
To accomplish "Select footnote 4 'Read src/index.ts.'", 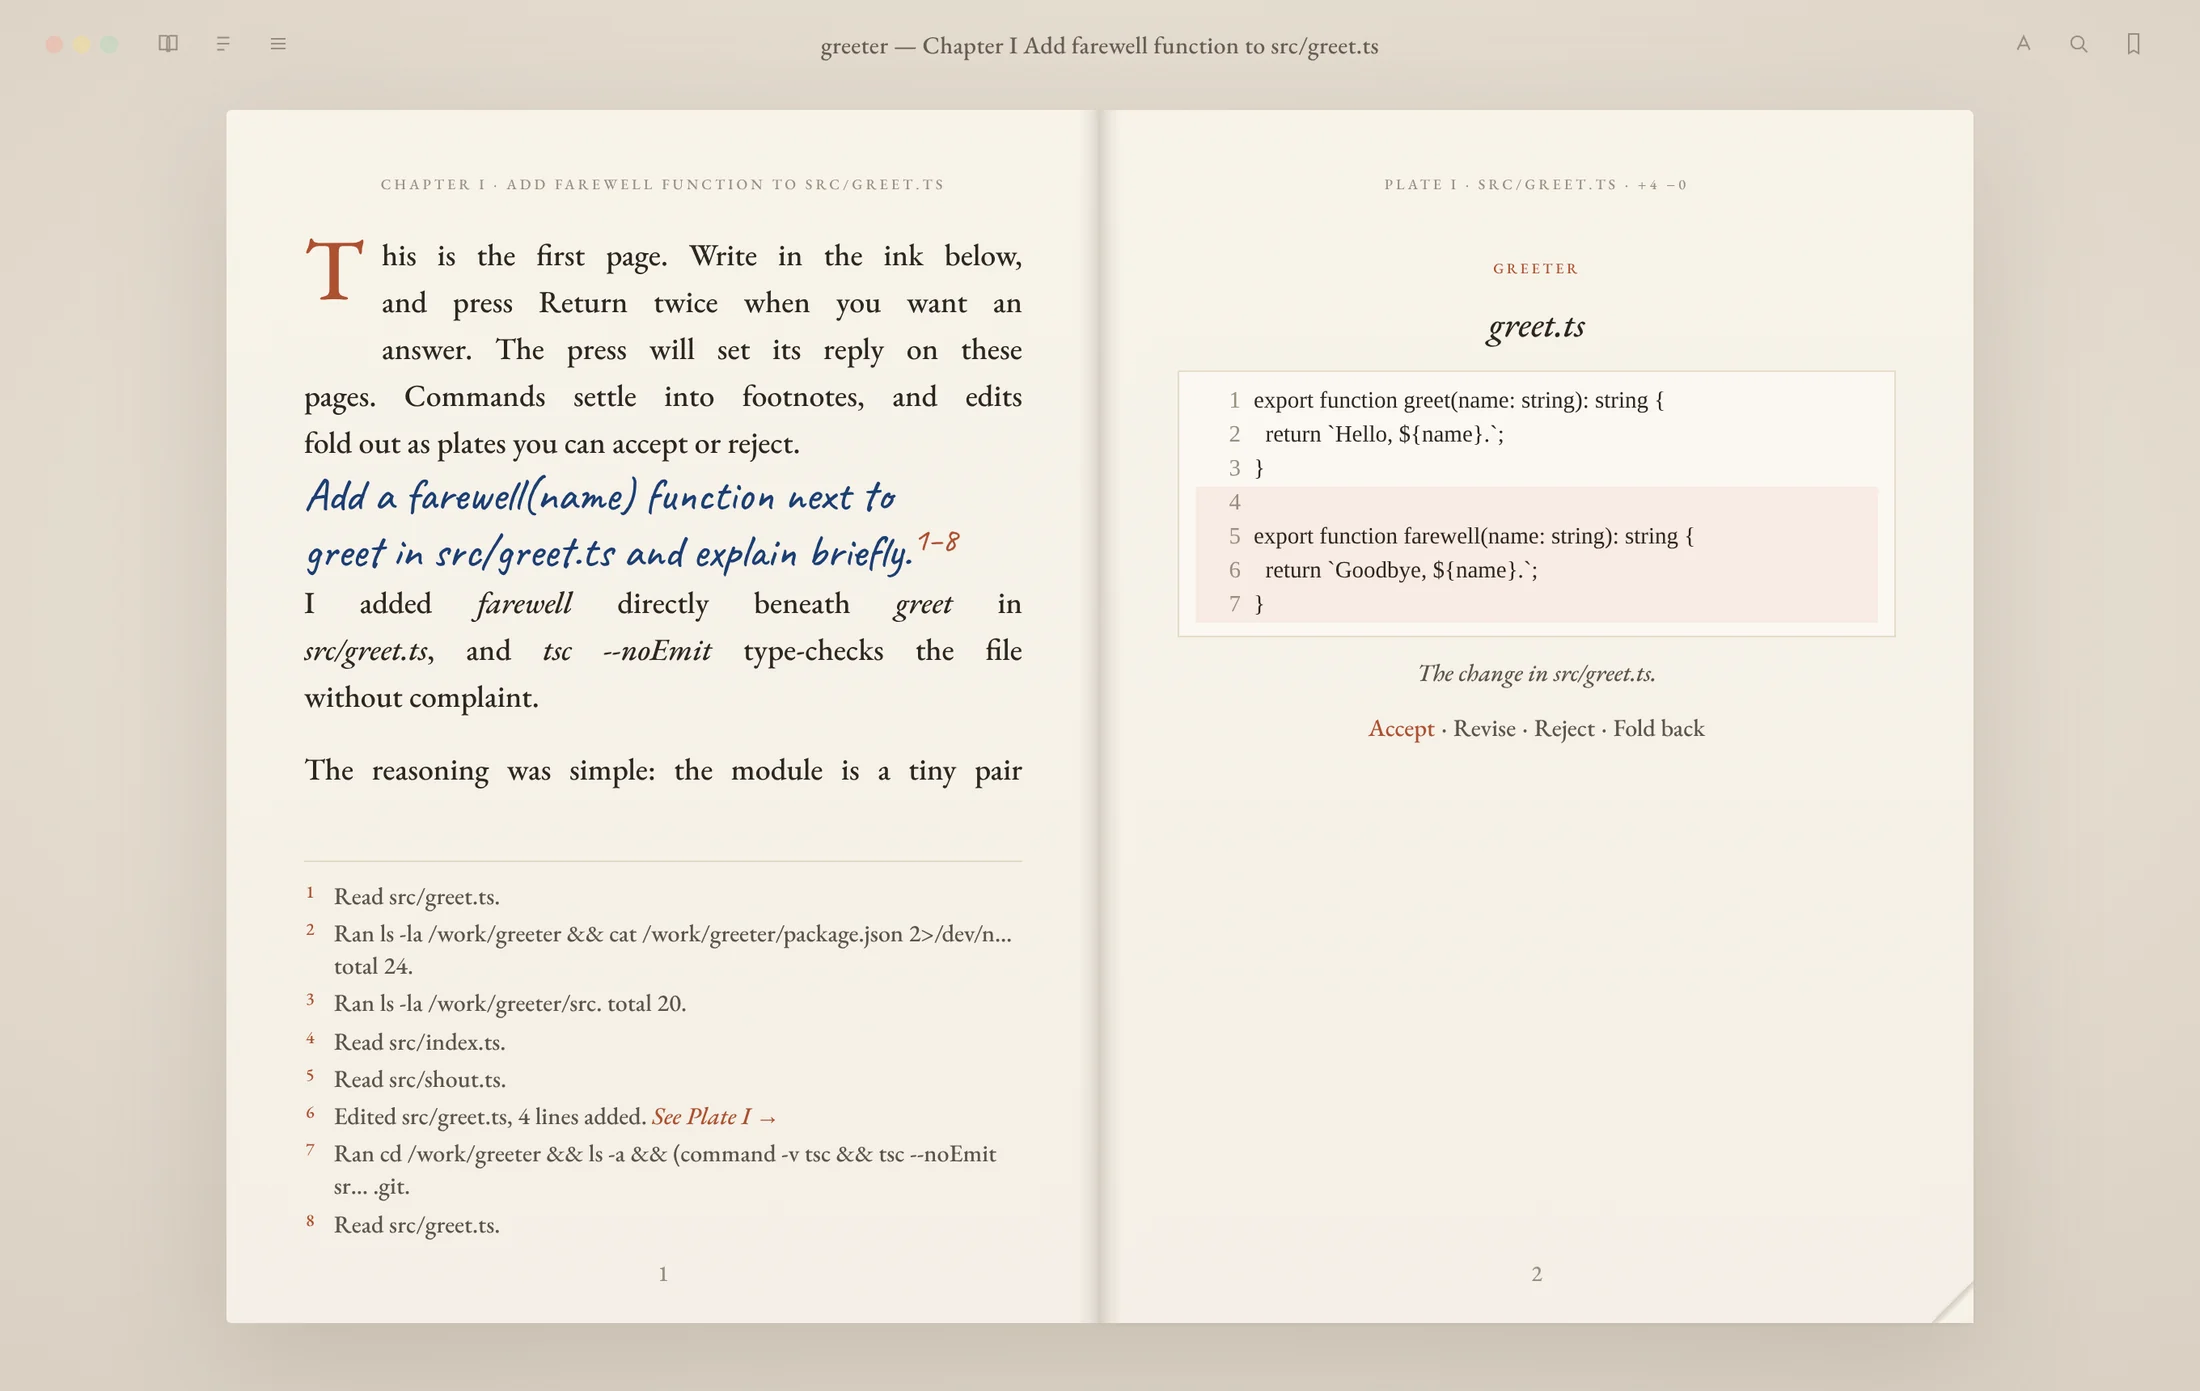I will point(419,1043).
